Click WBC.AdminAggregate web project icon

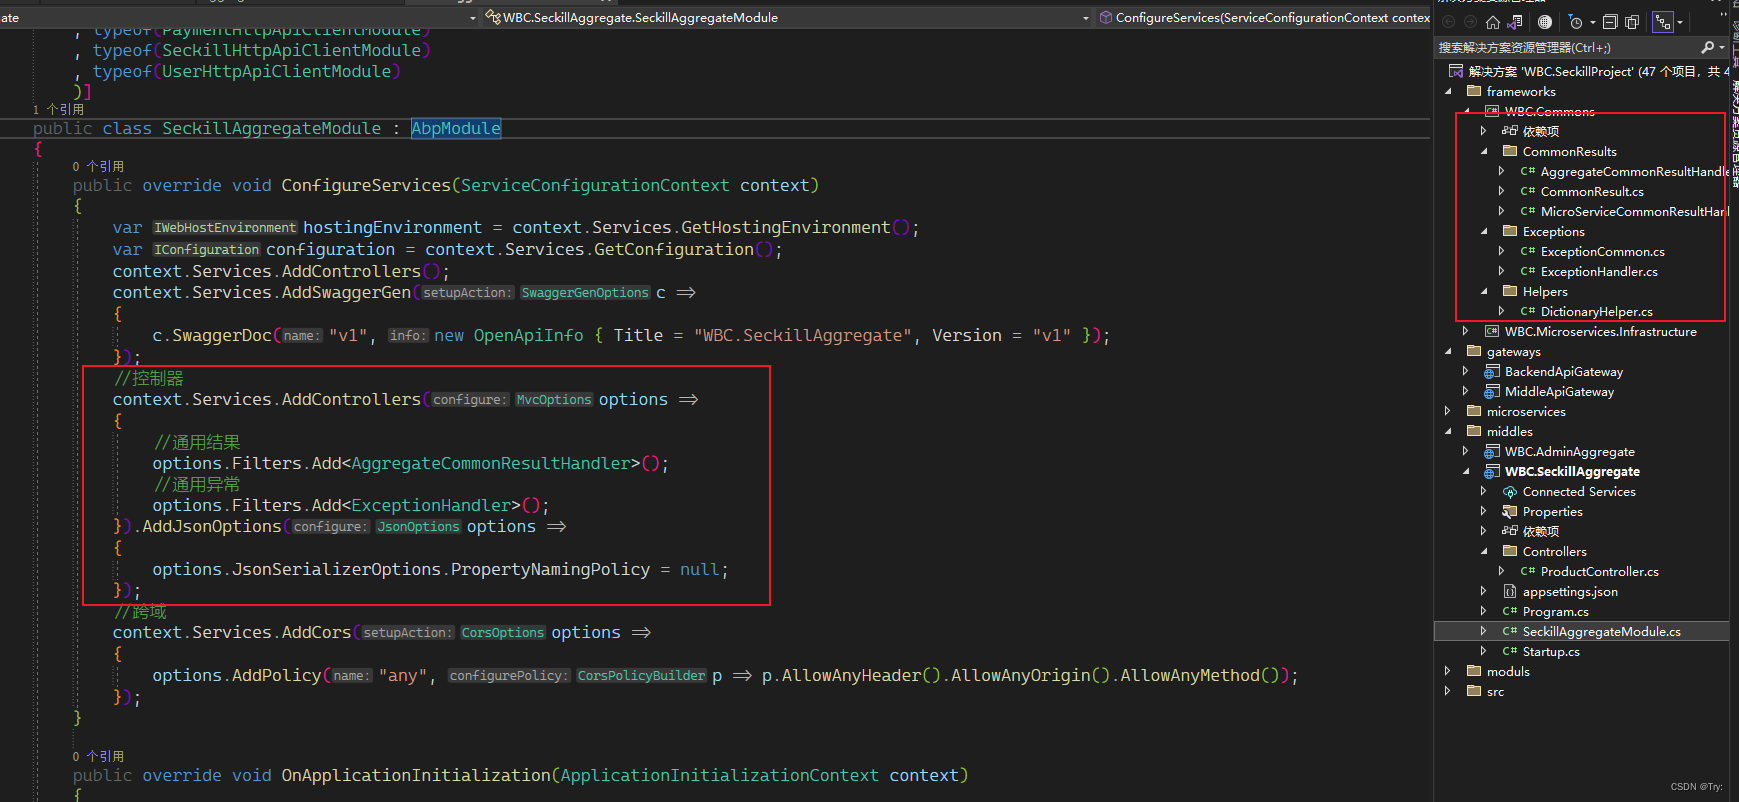[1492, 451]
